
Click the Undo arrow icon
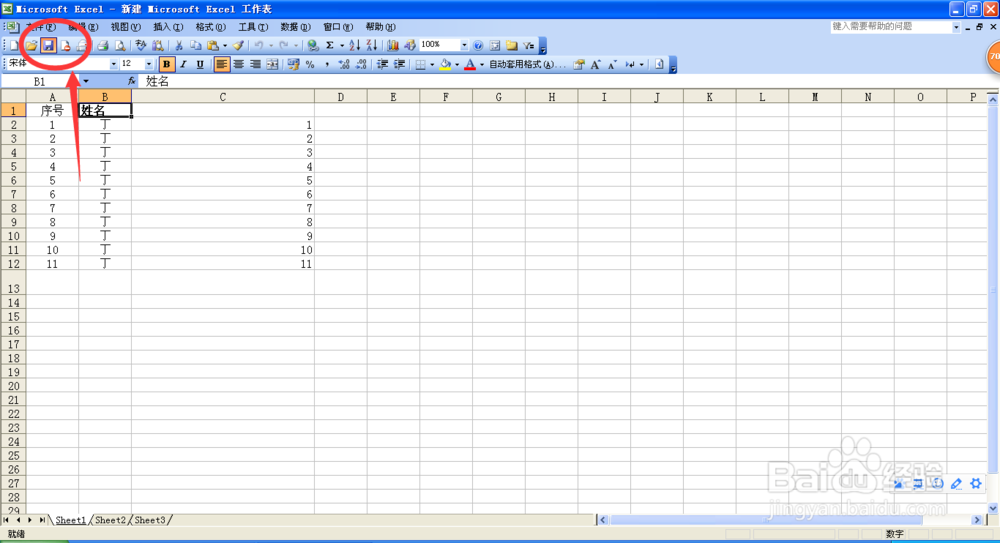[x=259, y=45]
